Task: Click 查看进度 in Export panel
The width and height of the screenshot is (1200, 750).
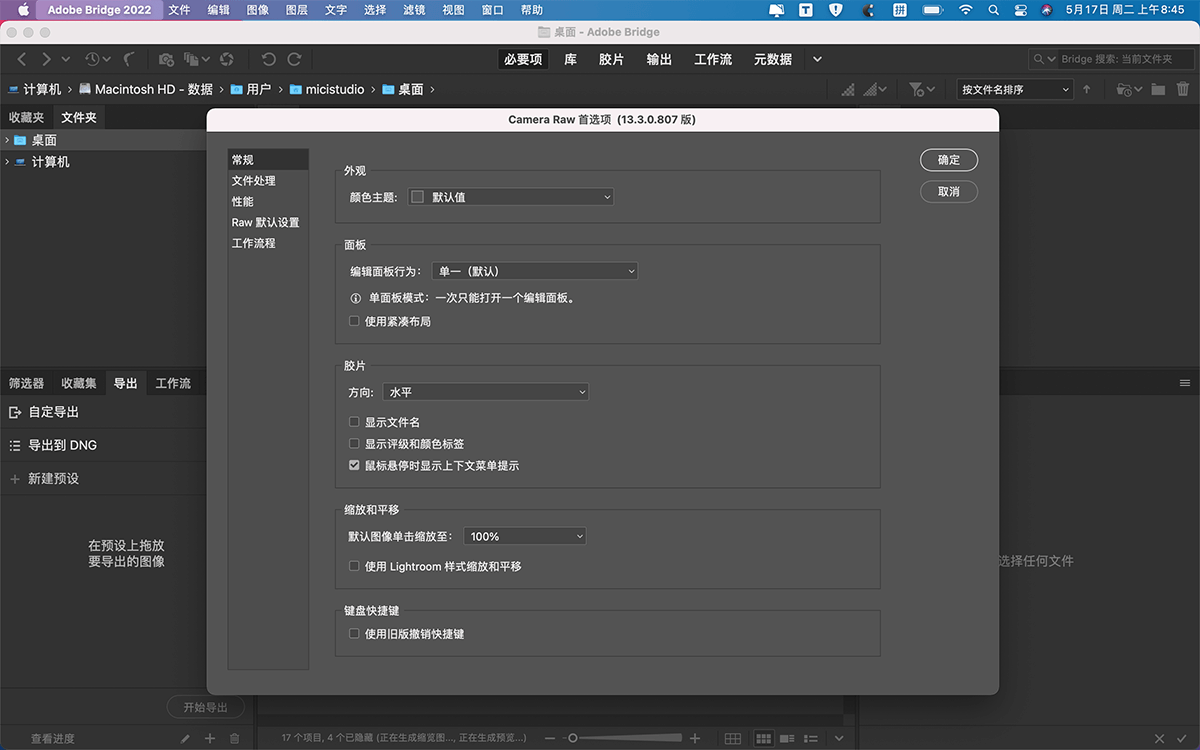Action: point(53,739)
